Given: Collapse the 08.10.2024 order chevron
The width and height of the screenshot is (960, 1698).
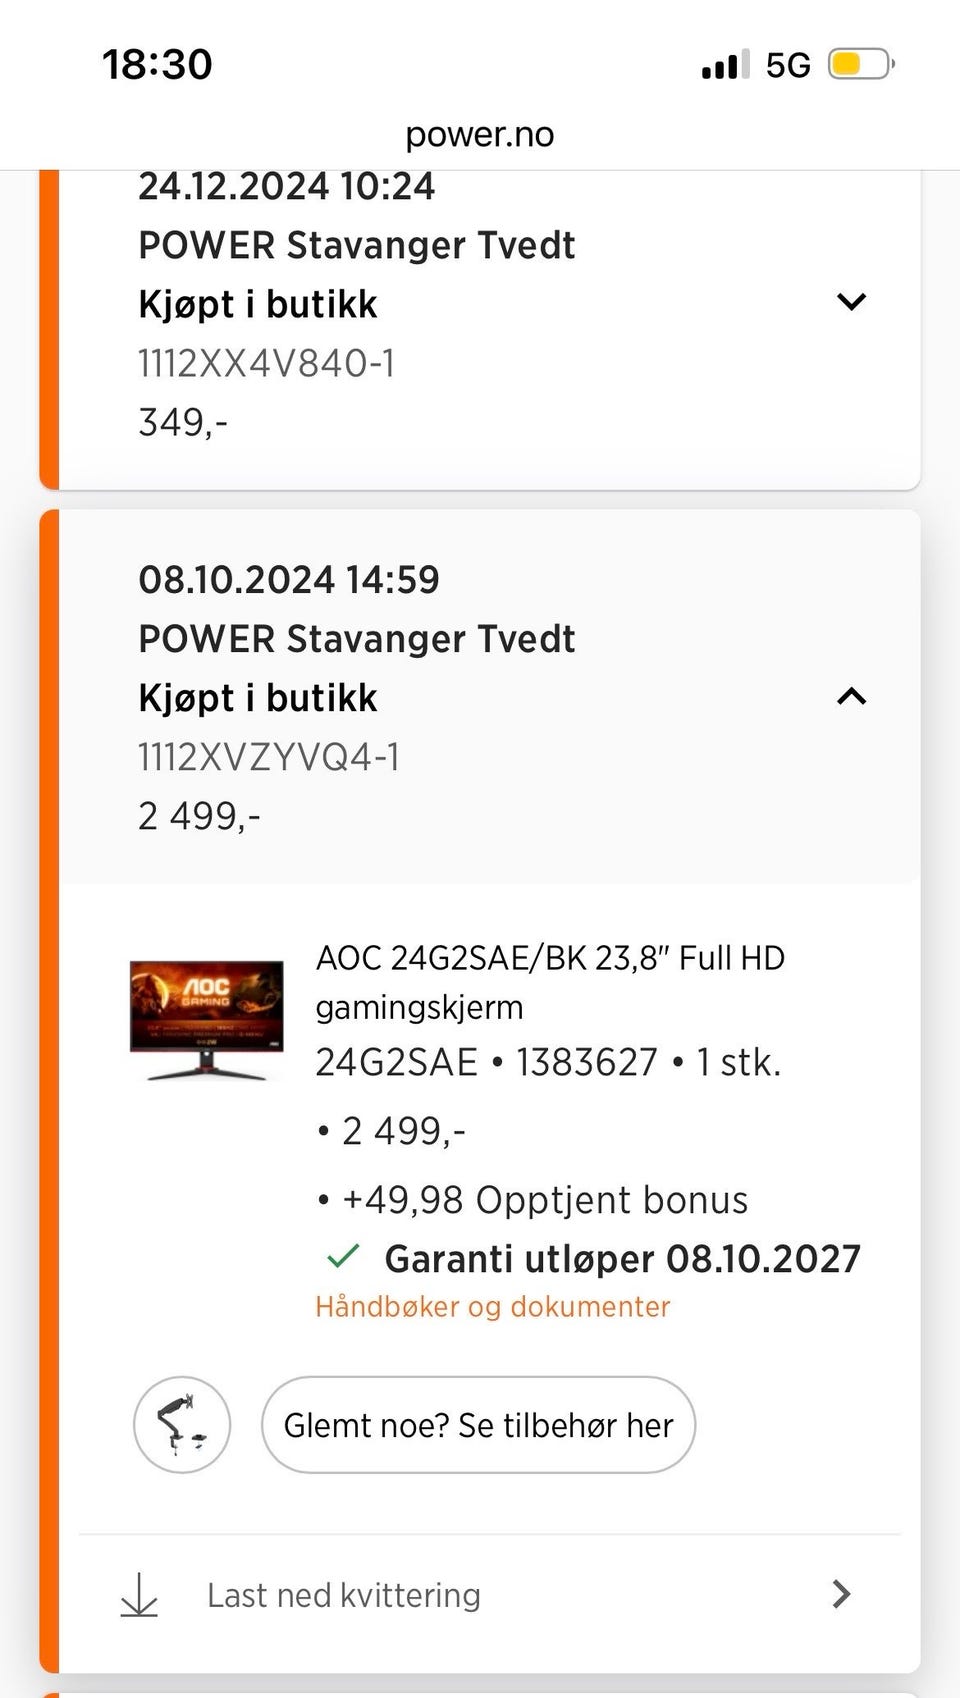Looking at the screenshot, I should [x=851, y=696].
